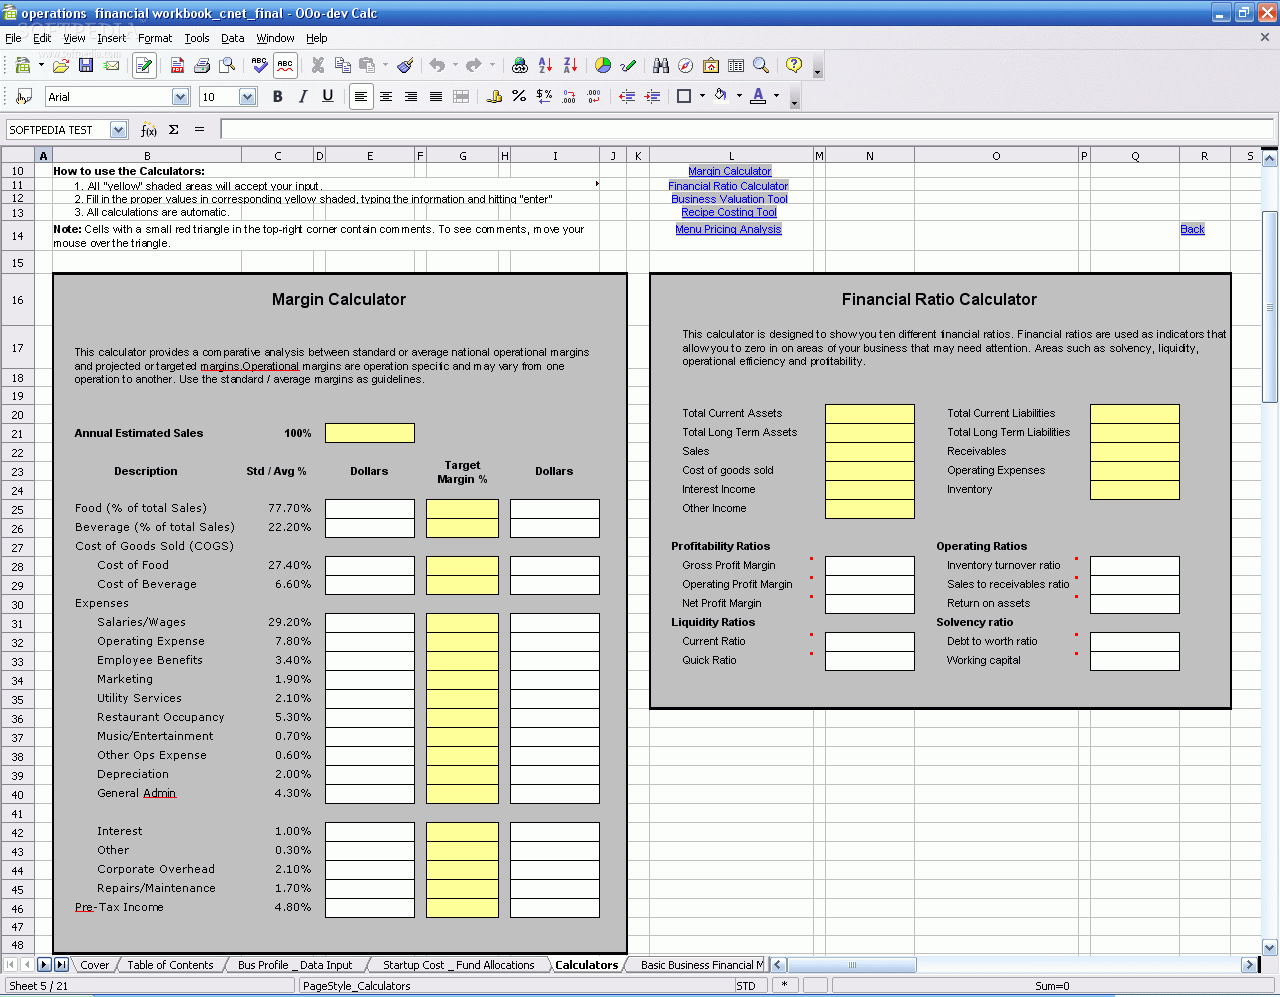Toggle Bold formatting
Screen dimensions: 1280x997
(x=278, y=96)
